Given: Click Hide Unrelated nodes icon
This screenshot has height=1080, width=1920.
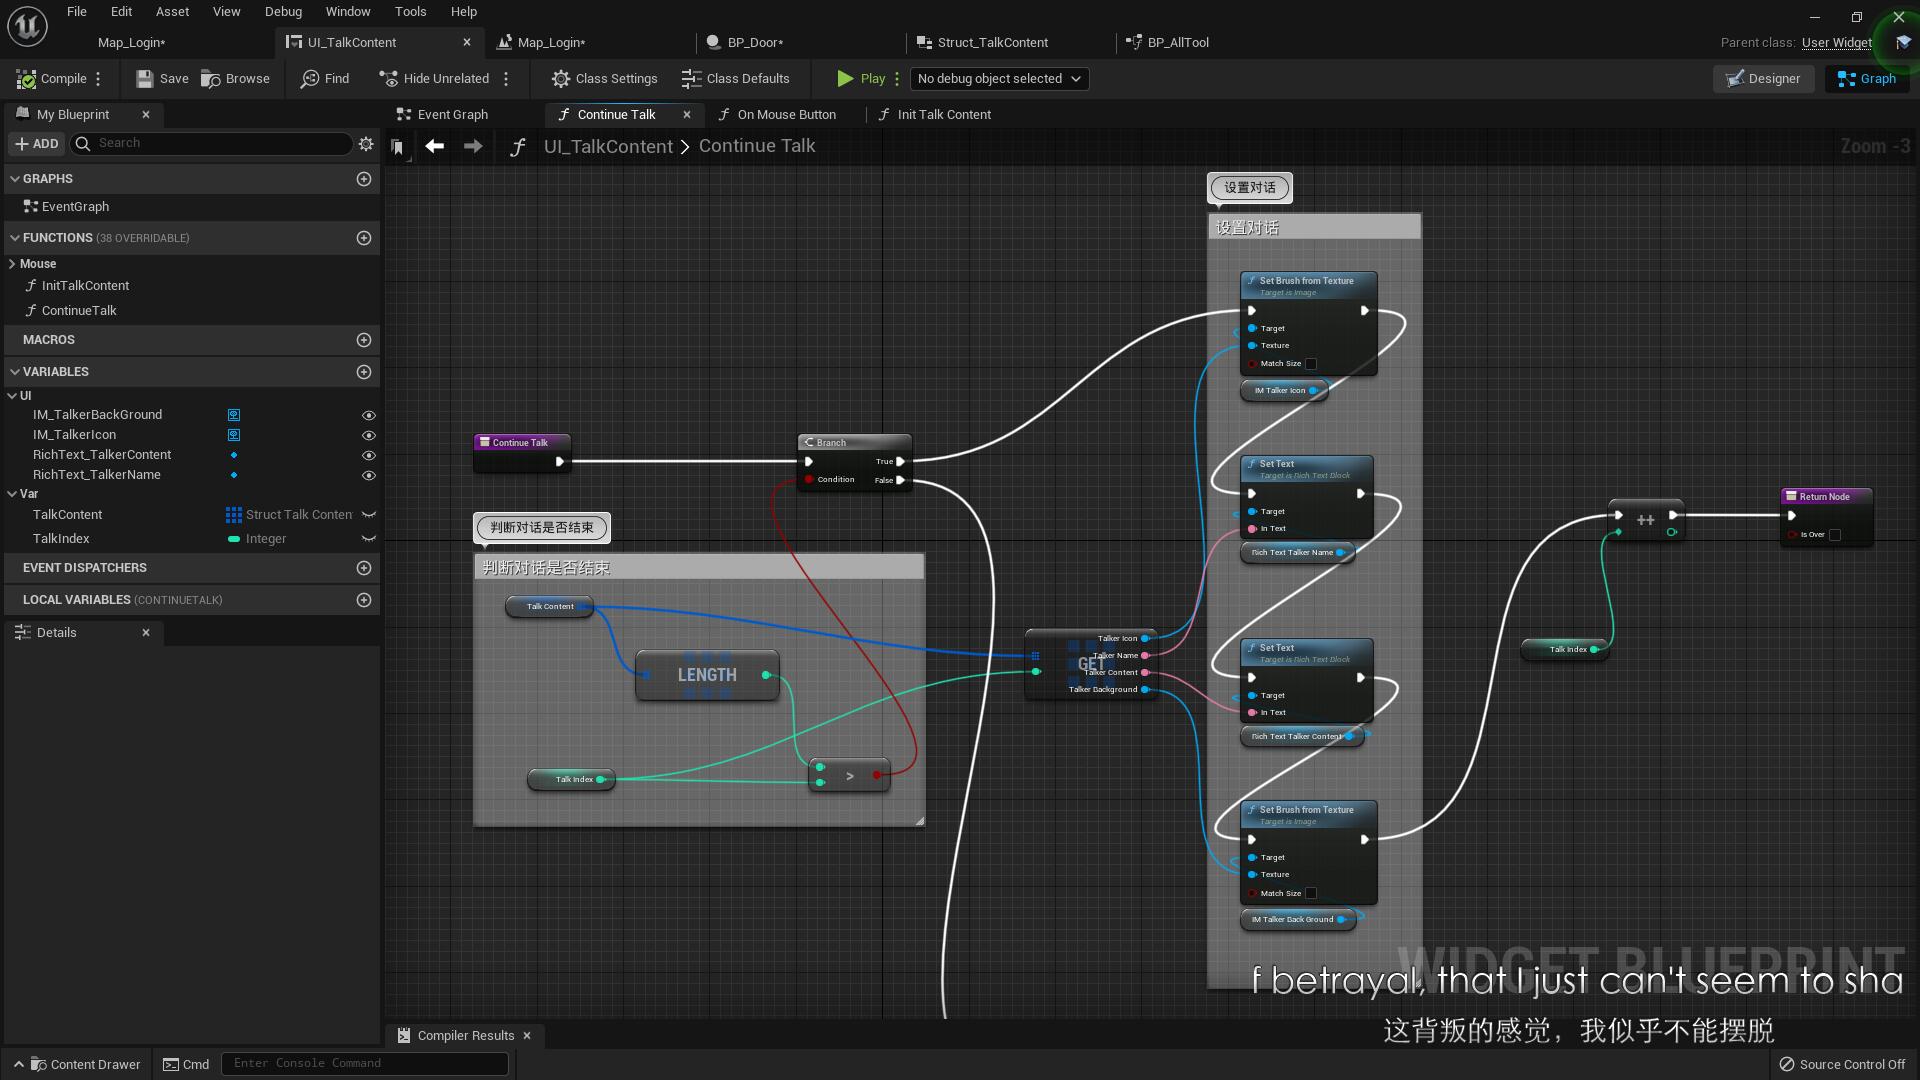Looking at the screenshot, I should [389, 79].
